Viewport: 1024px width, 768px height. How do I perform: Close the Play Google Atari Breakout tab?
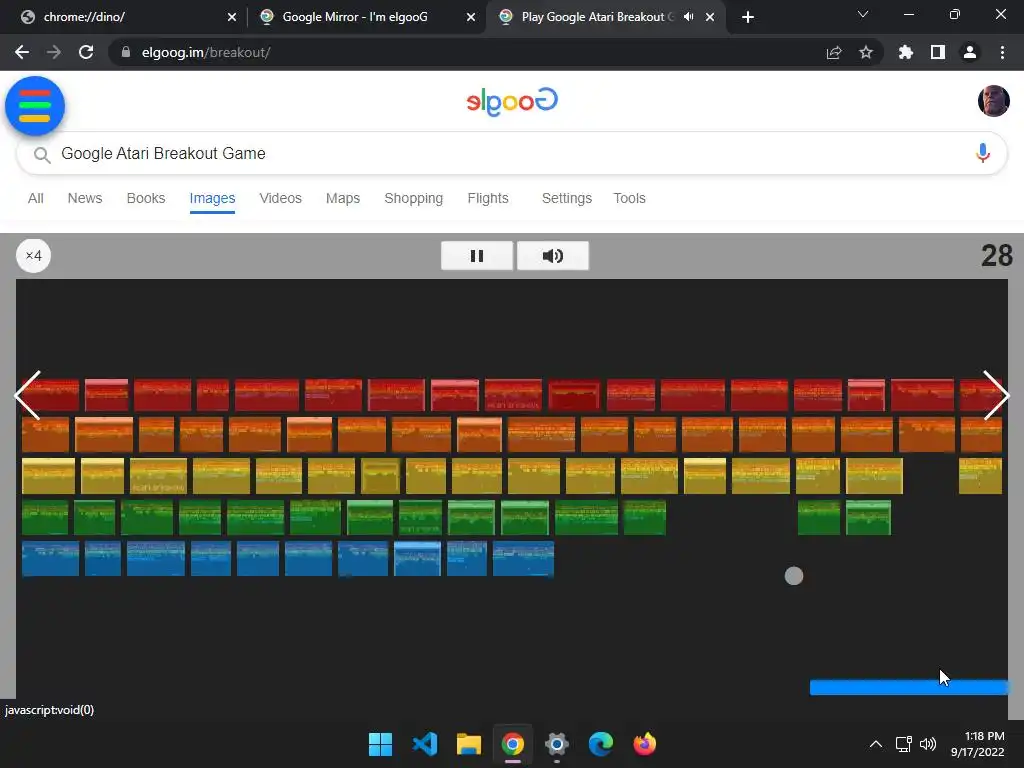[710, 17]
